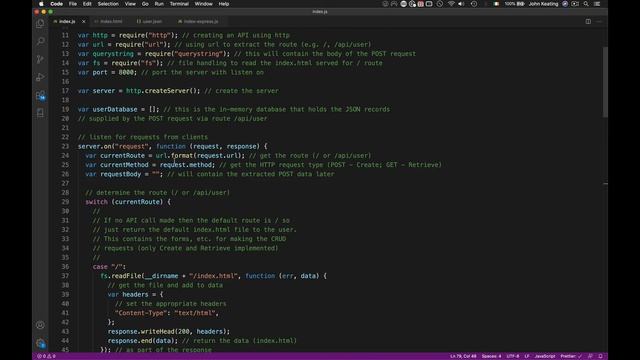Screen dimensions: 640x360
Task: Click line number 29 in gutter
Action: coord(65,202)
